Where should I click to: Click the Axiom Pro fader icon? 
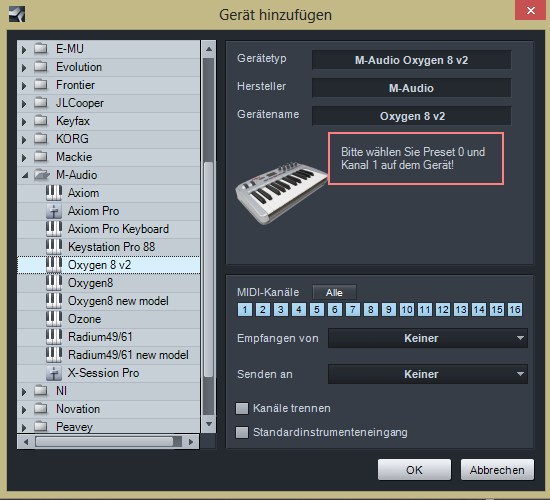[54, 211]
